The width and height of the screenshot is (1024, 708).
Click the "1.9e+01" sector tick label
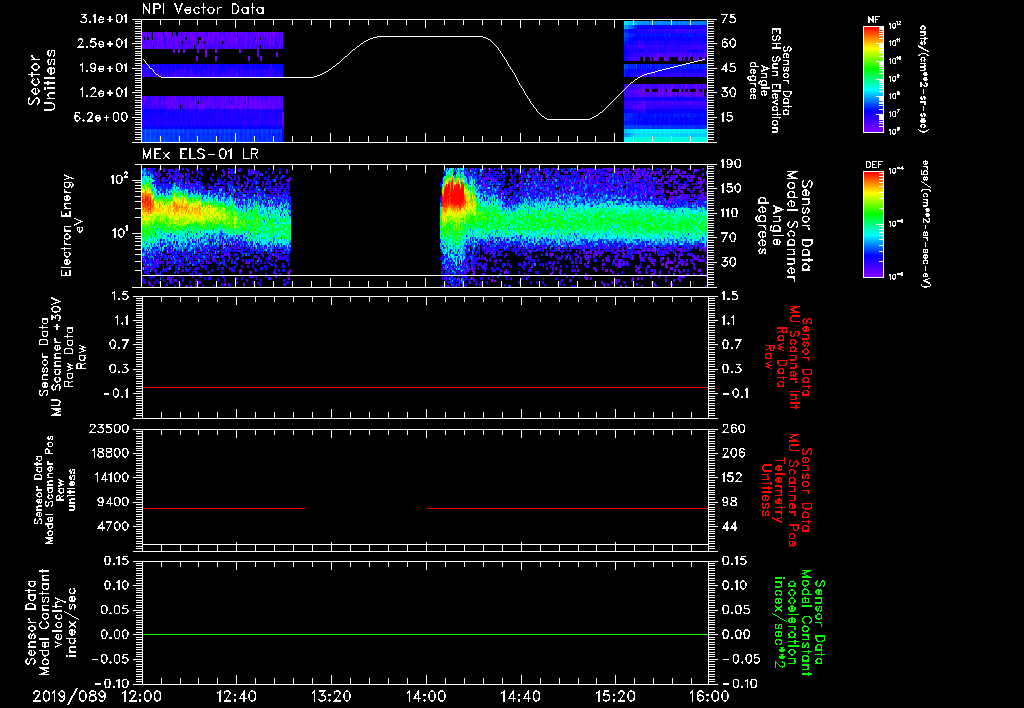coord(104,68)
